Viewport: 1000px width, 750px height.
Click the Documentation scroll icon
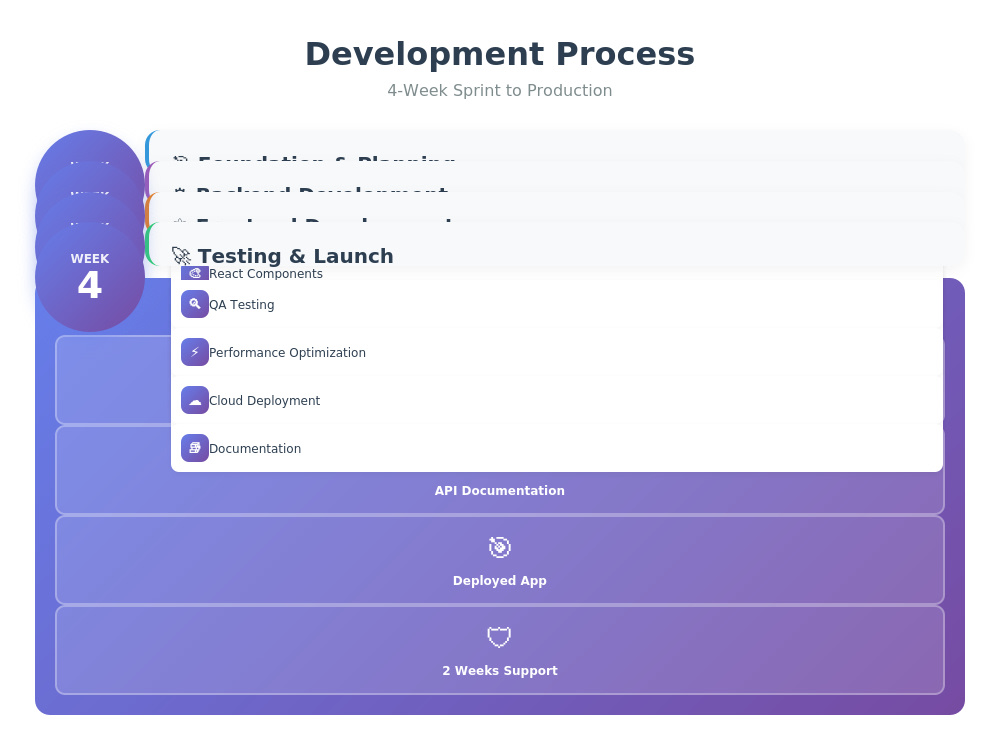coord(195,448)
